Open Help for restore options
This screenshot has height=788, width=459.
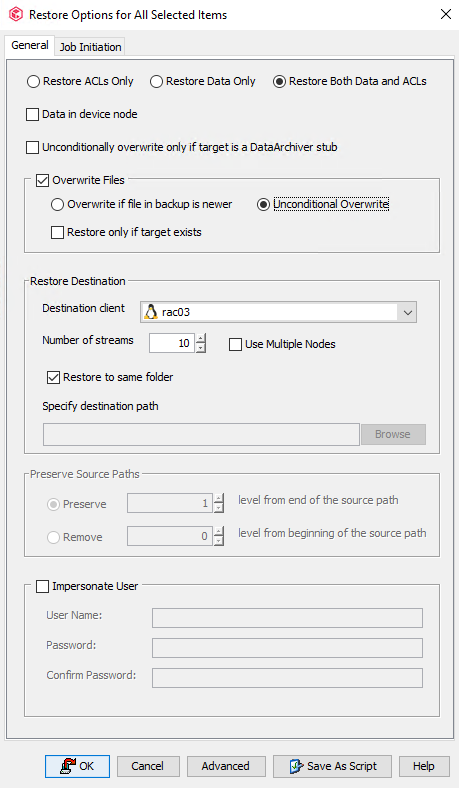coord(424,766)
